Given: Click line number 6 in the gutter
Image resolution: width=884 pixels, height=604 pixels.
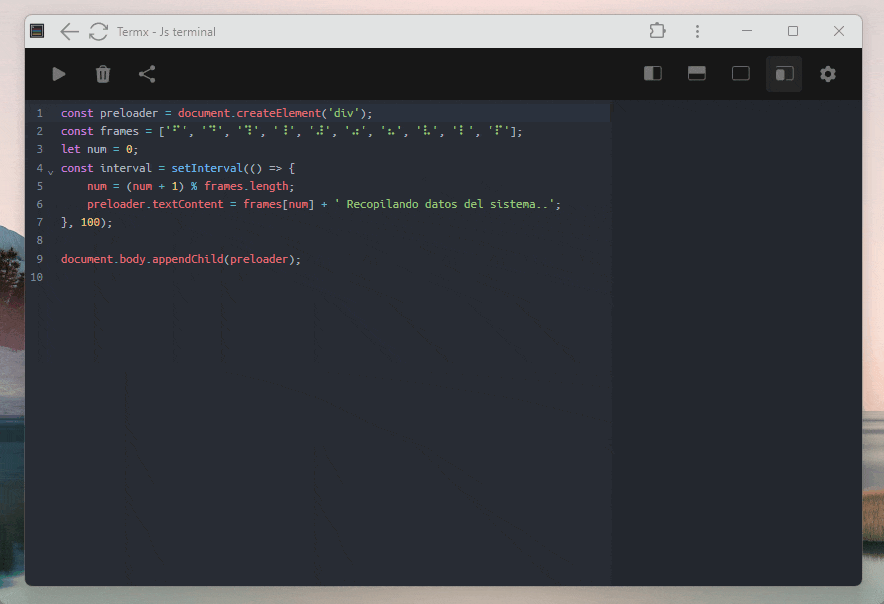Looking at the screenshot, I should point(39,204).
